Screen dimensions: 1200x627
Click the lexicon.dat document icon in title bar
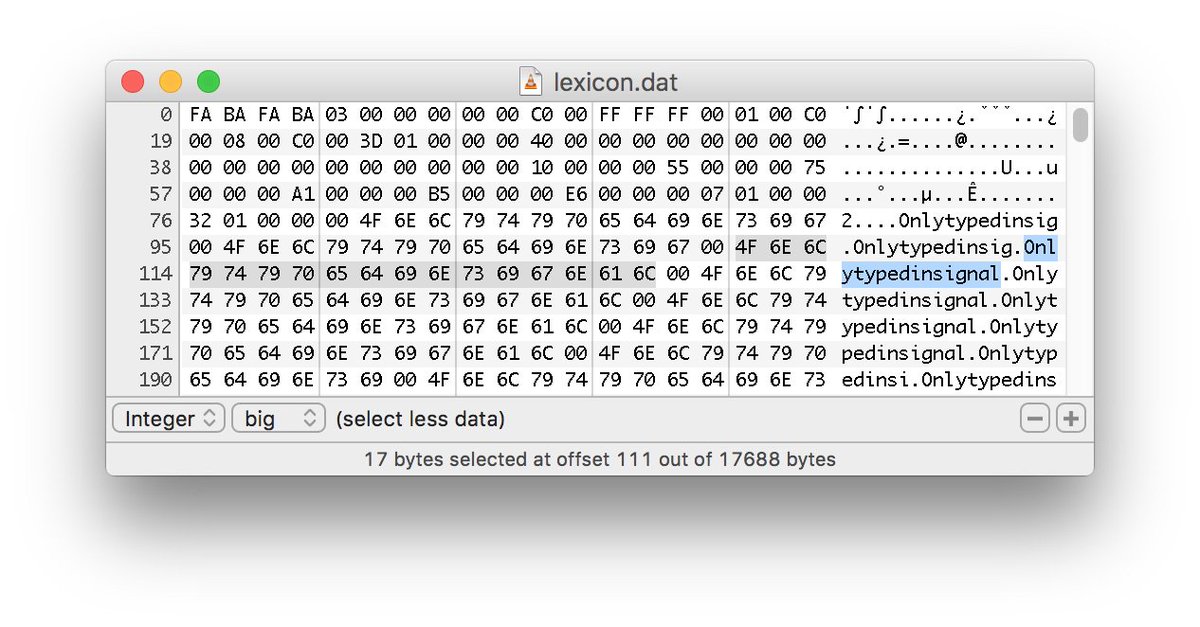(530, 81)
